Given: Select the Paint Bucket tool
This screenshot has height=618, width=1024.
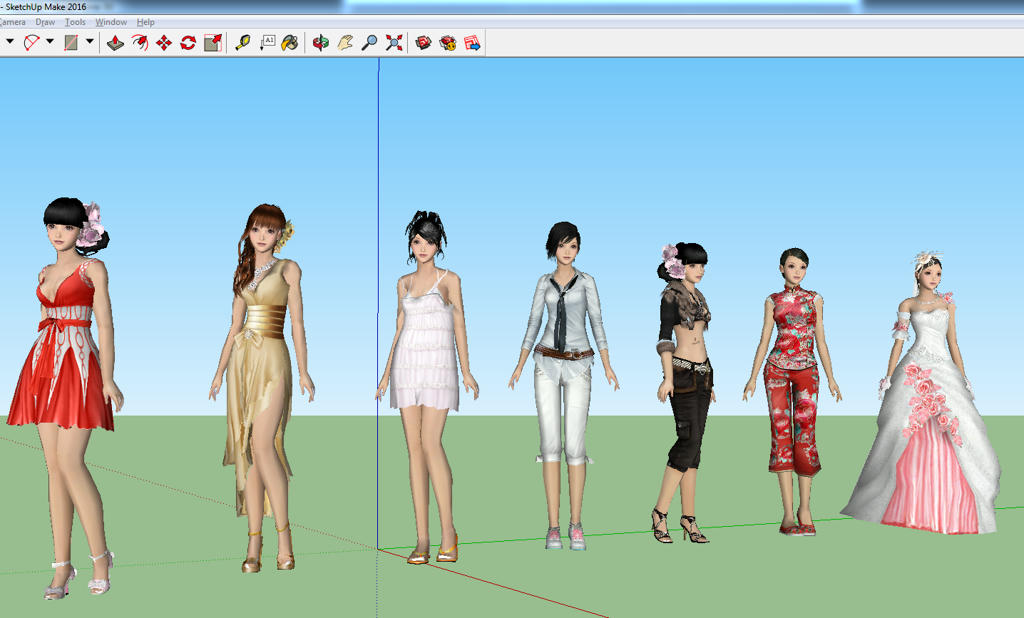Looking at the screenshot, I should pos(290,43).
